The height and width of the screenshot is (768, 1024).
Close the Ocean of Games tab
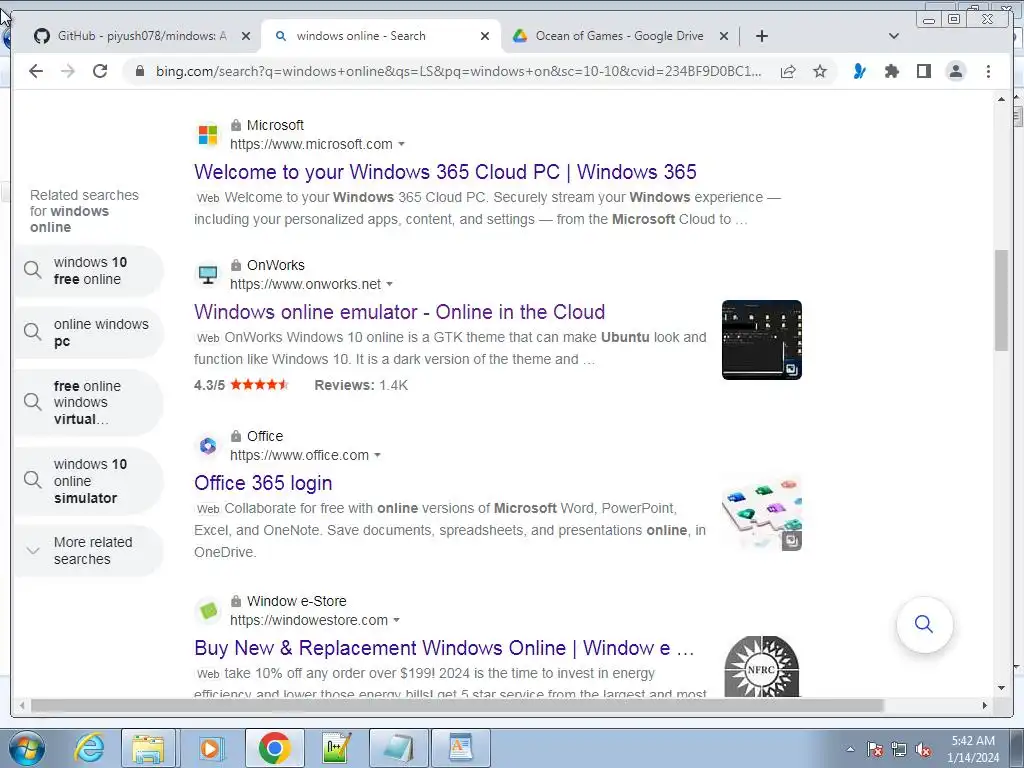724,36
